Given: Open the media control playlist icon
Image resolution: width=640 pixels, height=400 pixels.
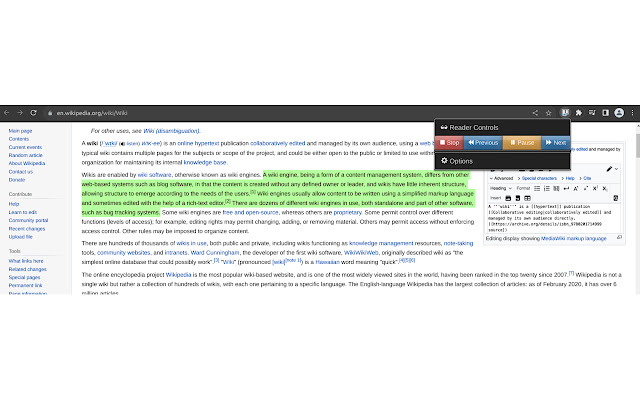Looking at the screenshot, I should coord(592,113).
